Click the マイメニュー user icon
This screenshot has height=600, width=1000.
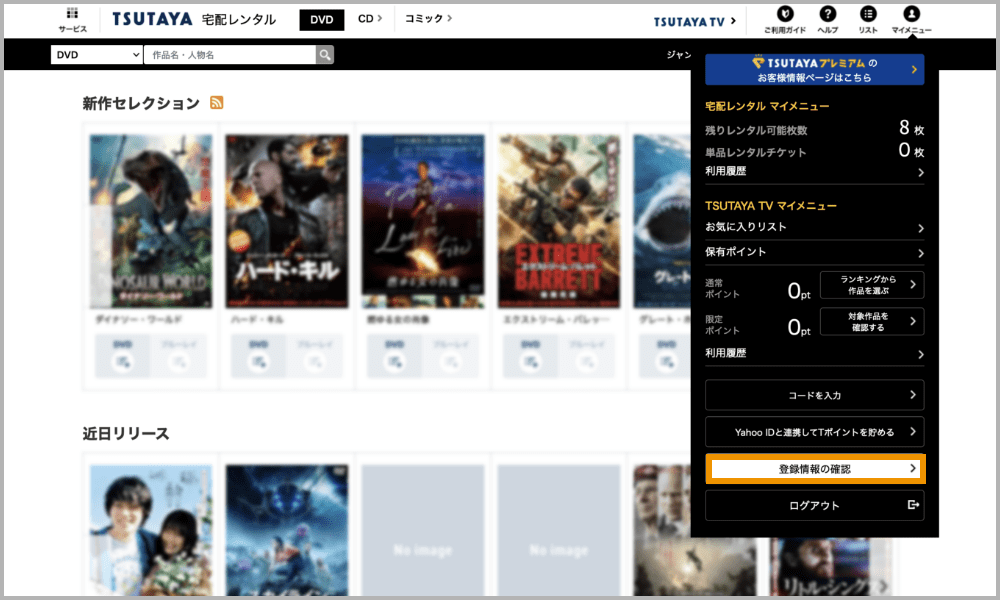911,14
